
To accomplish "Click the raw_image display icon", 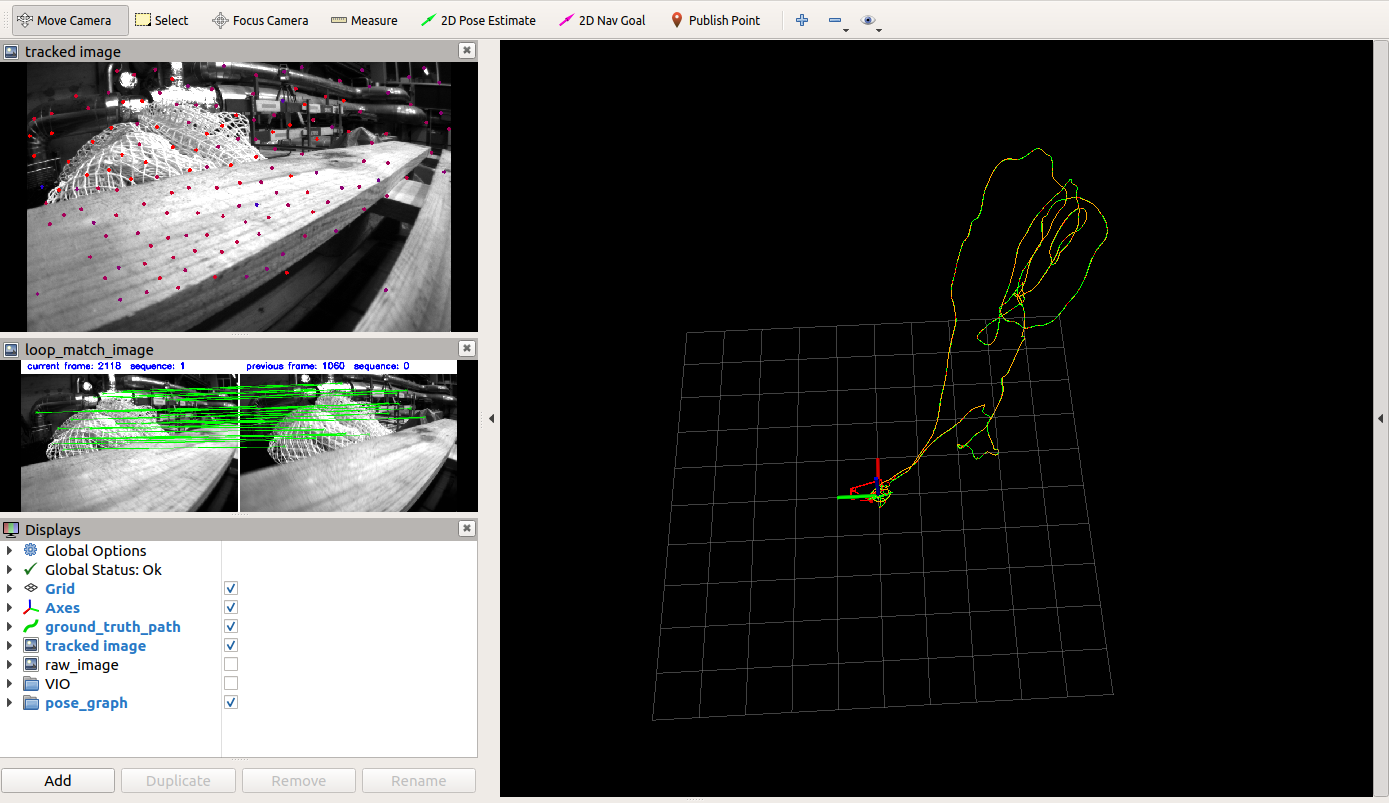I will 31,665.
